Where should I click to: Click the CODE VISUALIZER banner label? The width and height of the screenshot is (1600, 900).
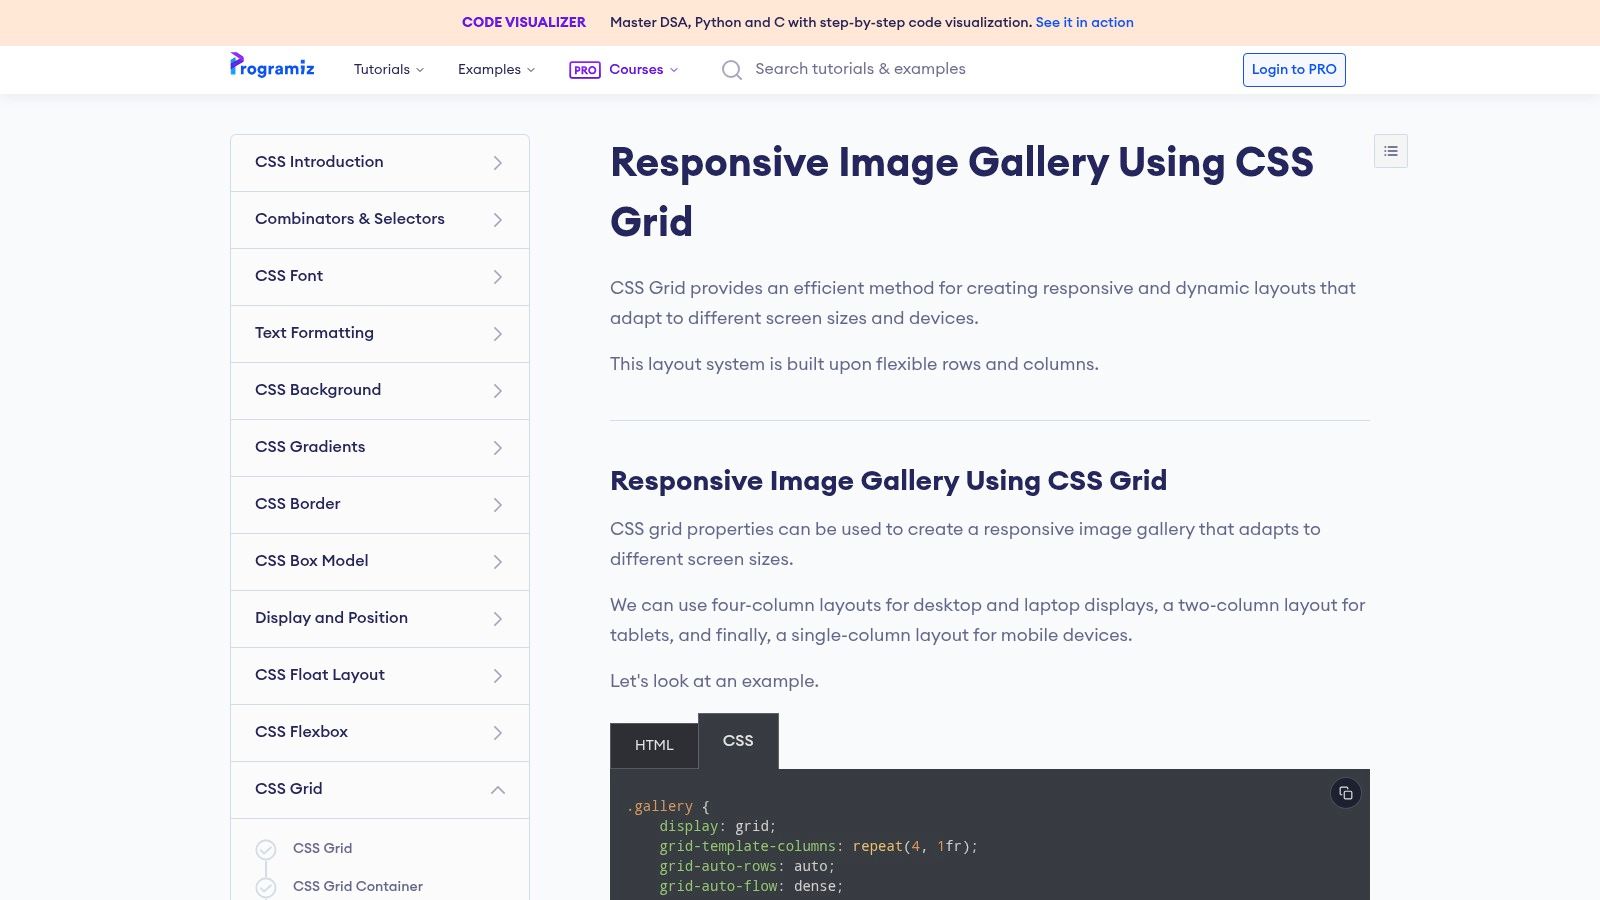[x=524, y=22]
